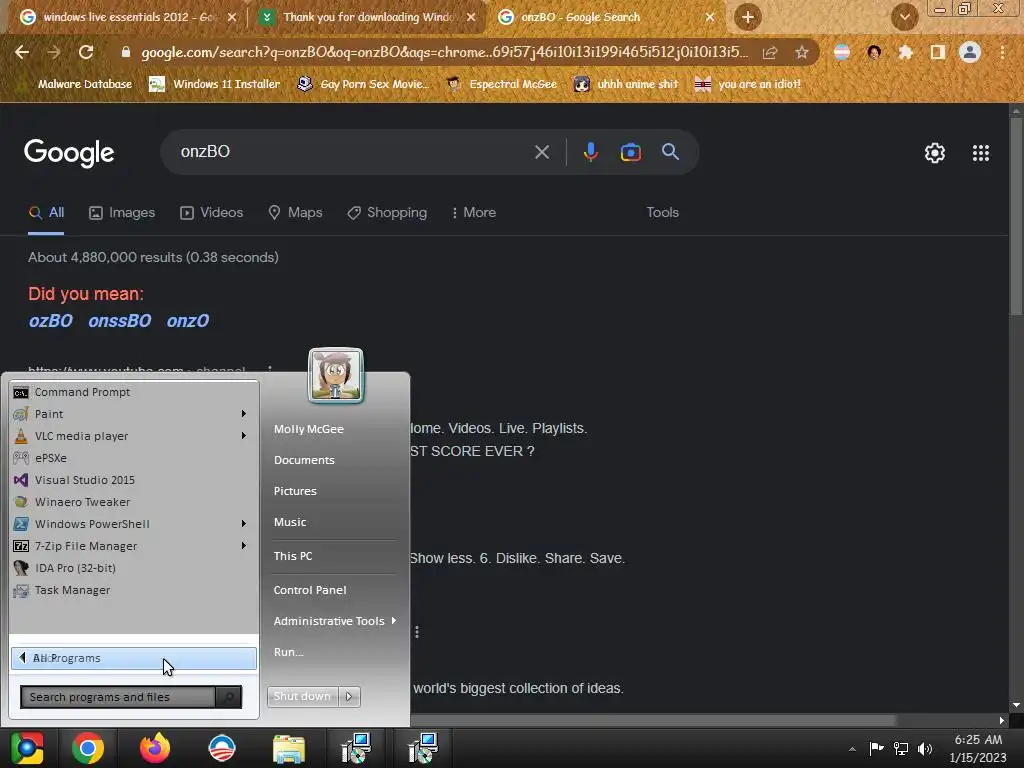Screen dimensions: 1024x768
Task: Search by image using the camera icon
Action: [x=630, y=152]
